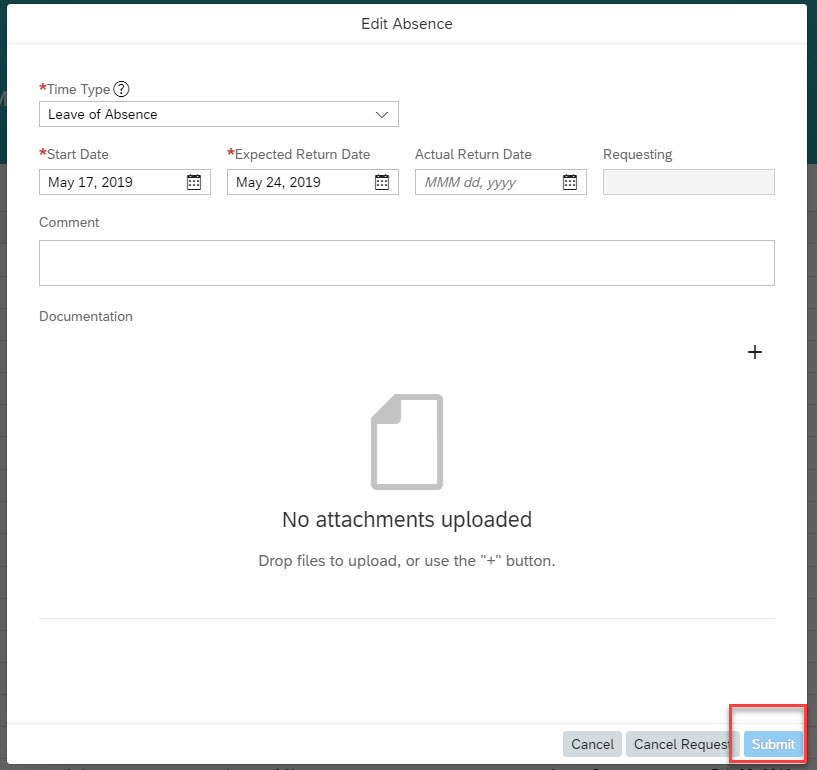The image size is (817, 770).
Task: Click the 'Drop files to upload' hint text
Action: (x=407, y=561)
